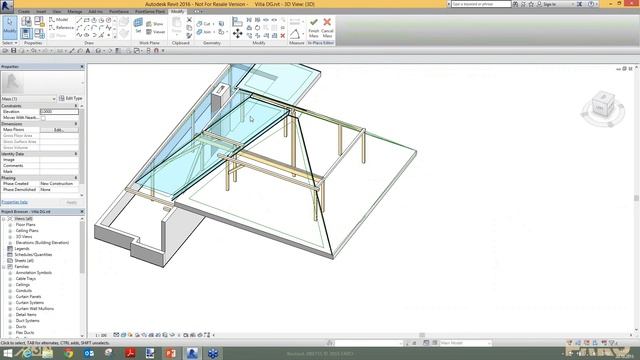Toggle the Properties palette button in ribbon
Viewport: 640px width, 360px height.
26,33
